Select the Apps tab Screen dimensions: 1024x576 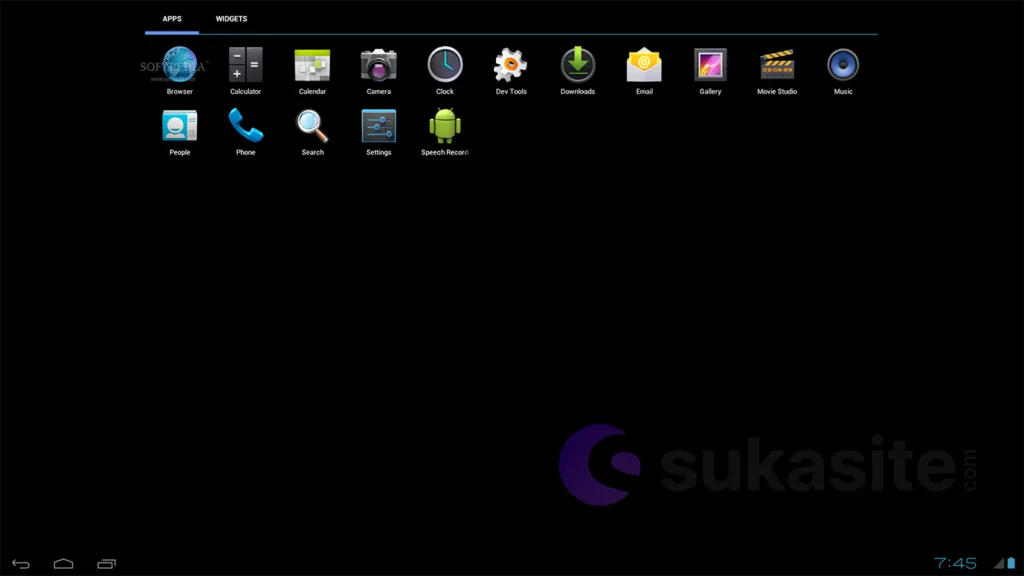pyautogui.click(x=172, y=19)
